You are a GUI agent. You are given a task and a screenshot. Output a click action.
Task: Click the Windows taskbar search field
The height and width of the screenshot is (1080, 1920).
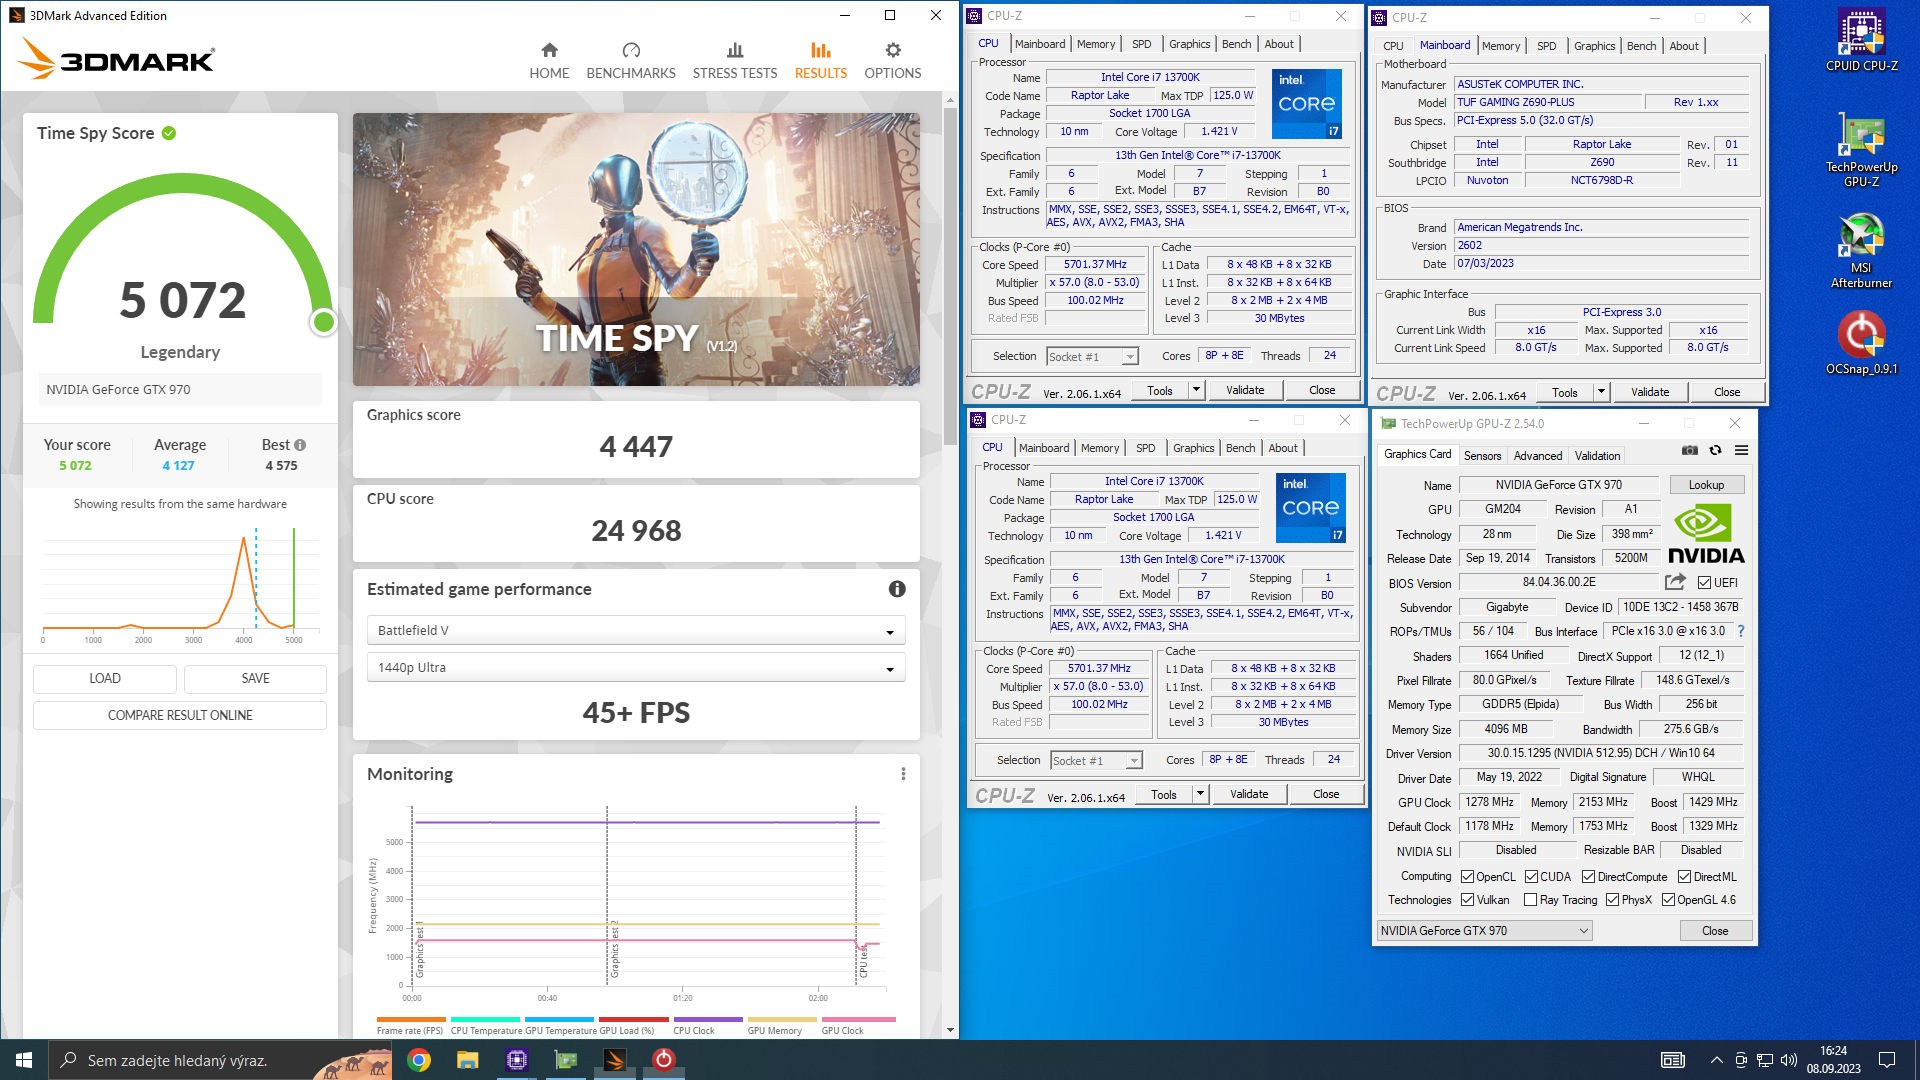(x=220, y=1060)
